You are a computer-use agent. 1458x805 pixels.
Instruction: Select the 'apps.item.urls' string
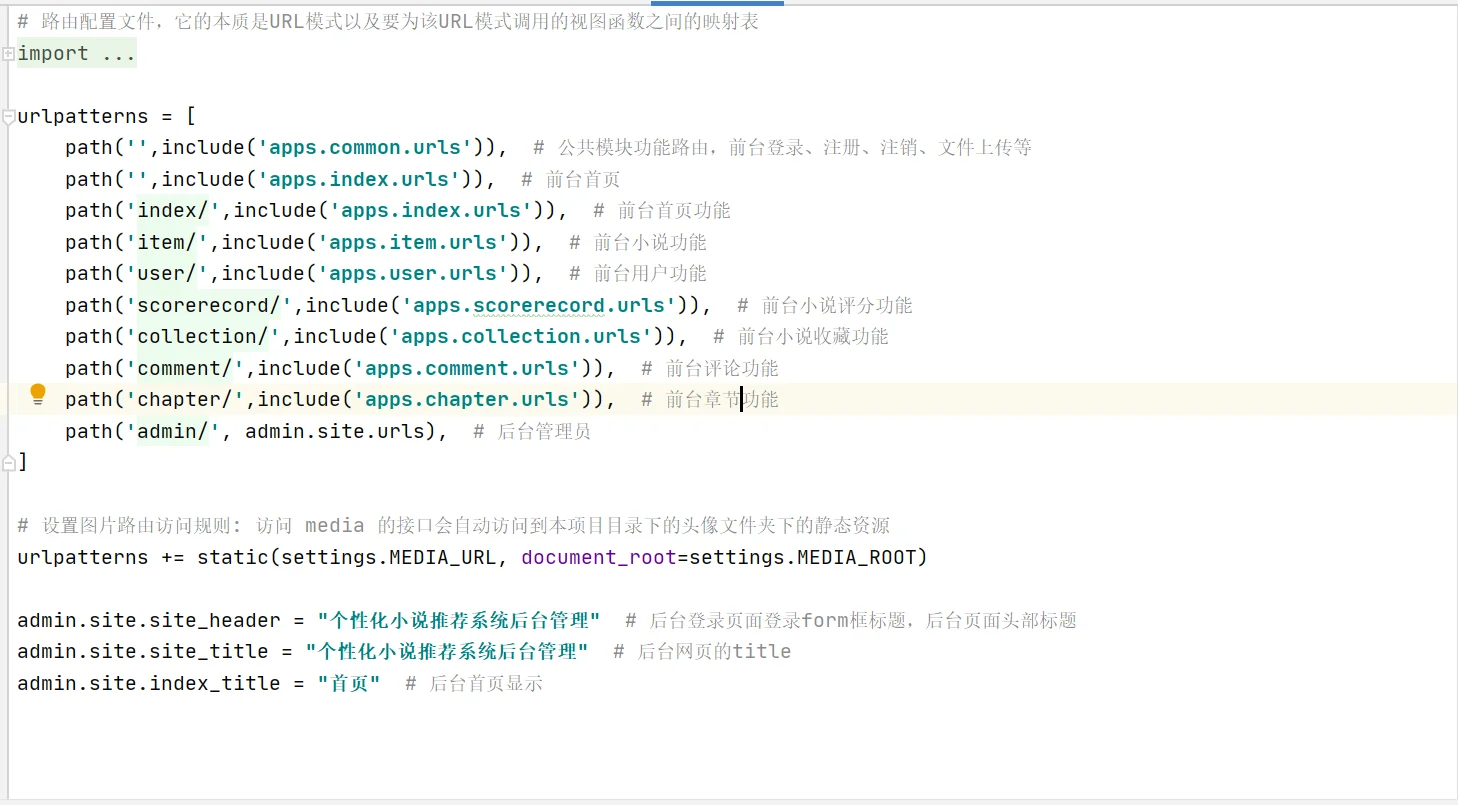413,242
